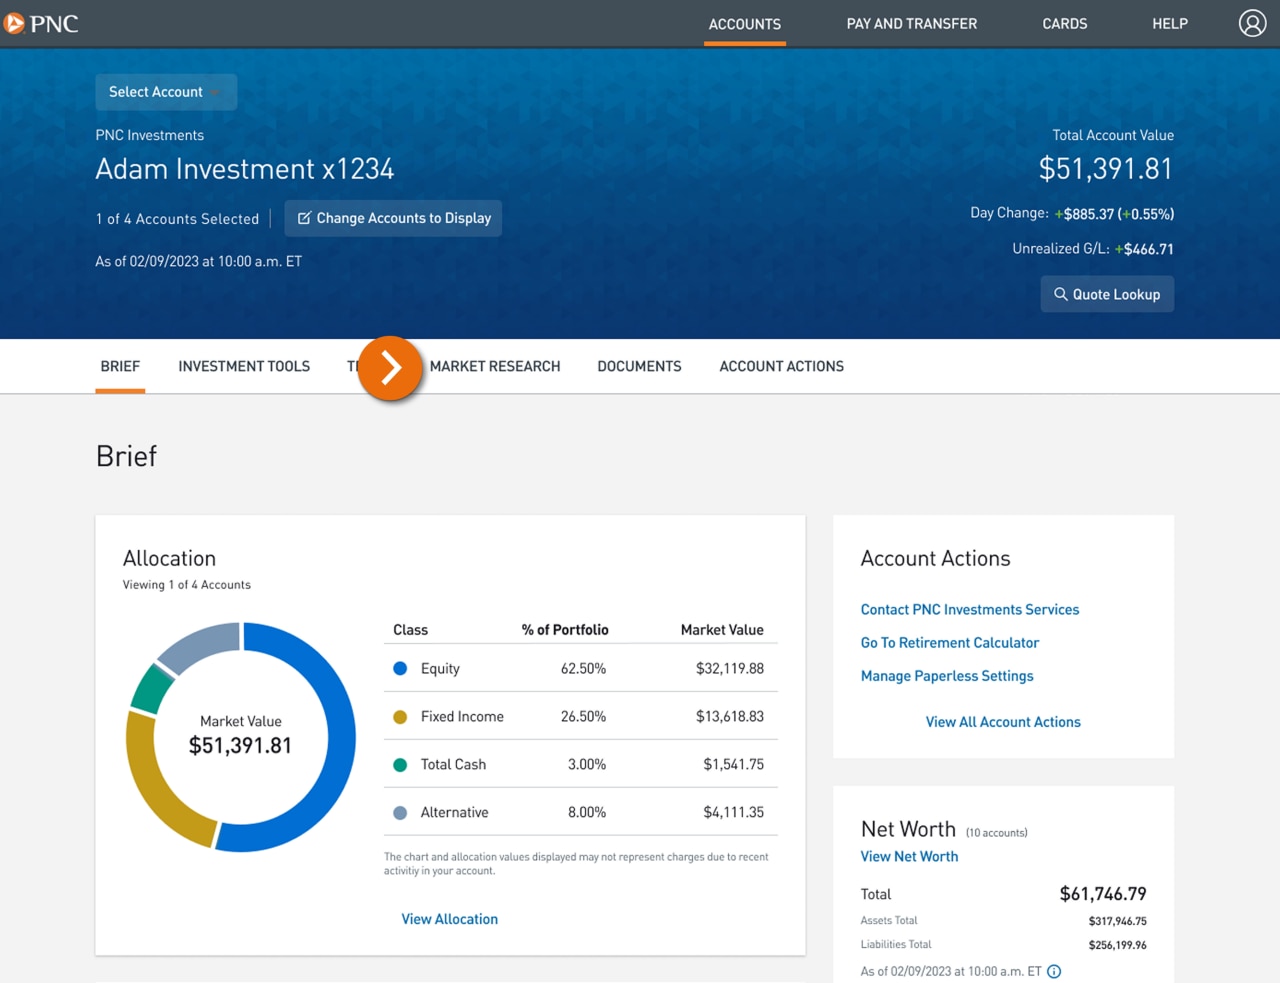
Task: Switch to the Documents tab
Action: 639,366
